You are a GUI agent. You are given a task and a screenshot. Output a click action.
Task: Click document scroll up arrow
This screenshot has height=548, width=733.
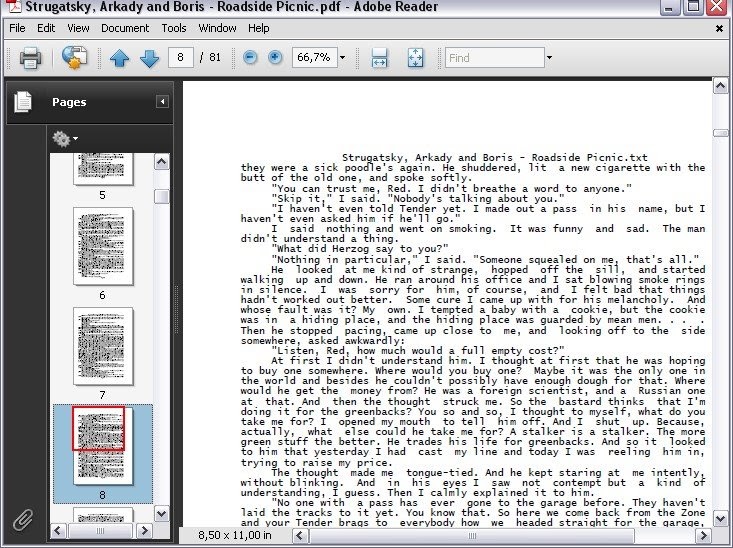point(720,86)
